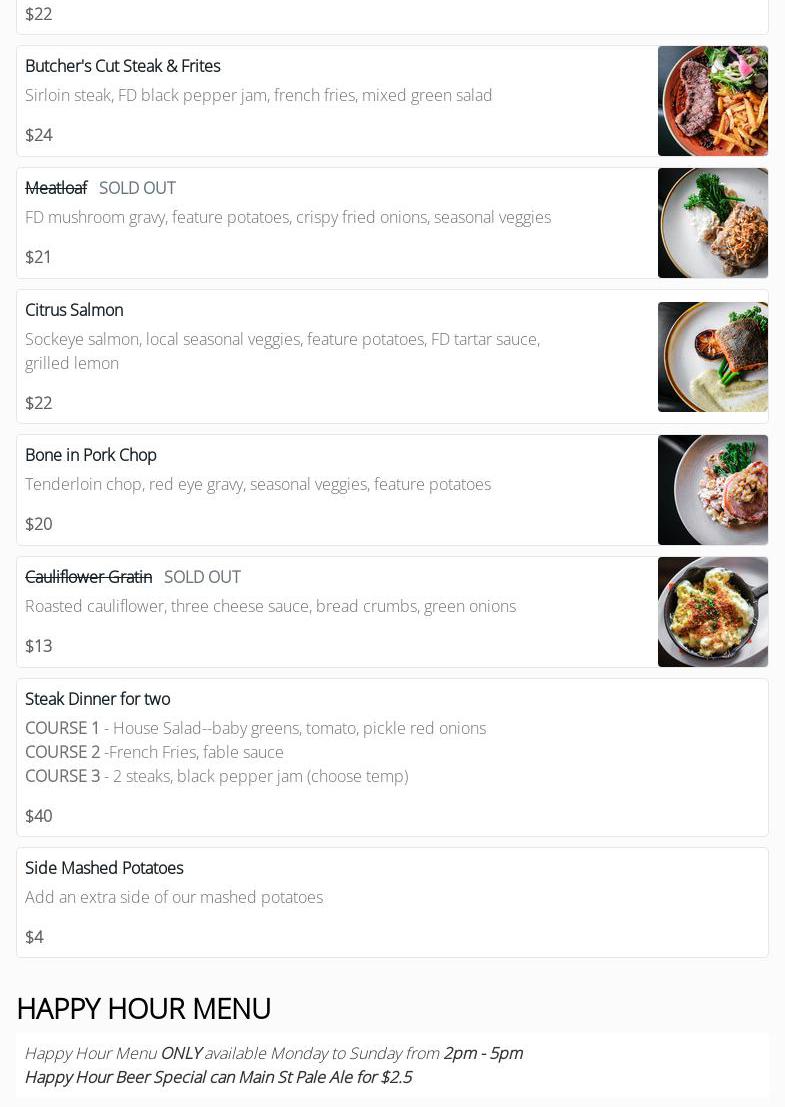Screen dimensions: 785x1107
Task: Add the Side Mashed Potatoes item
Action: [104, 868]
